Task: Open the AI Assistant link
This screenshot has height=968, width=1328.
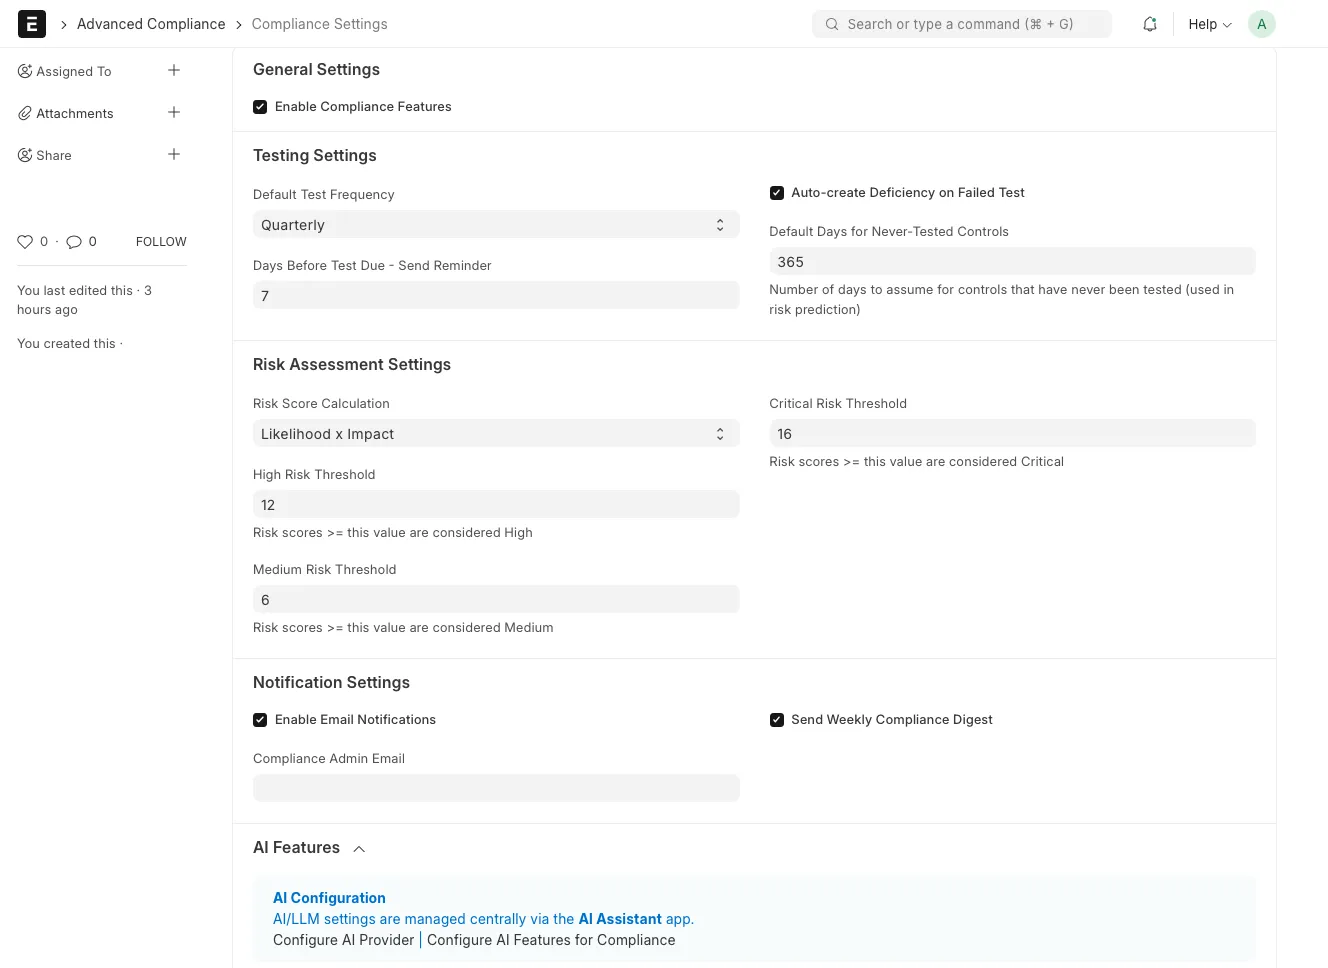Action: point(620,919)
